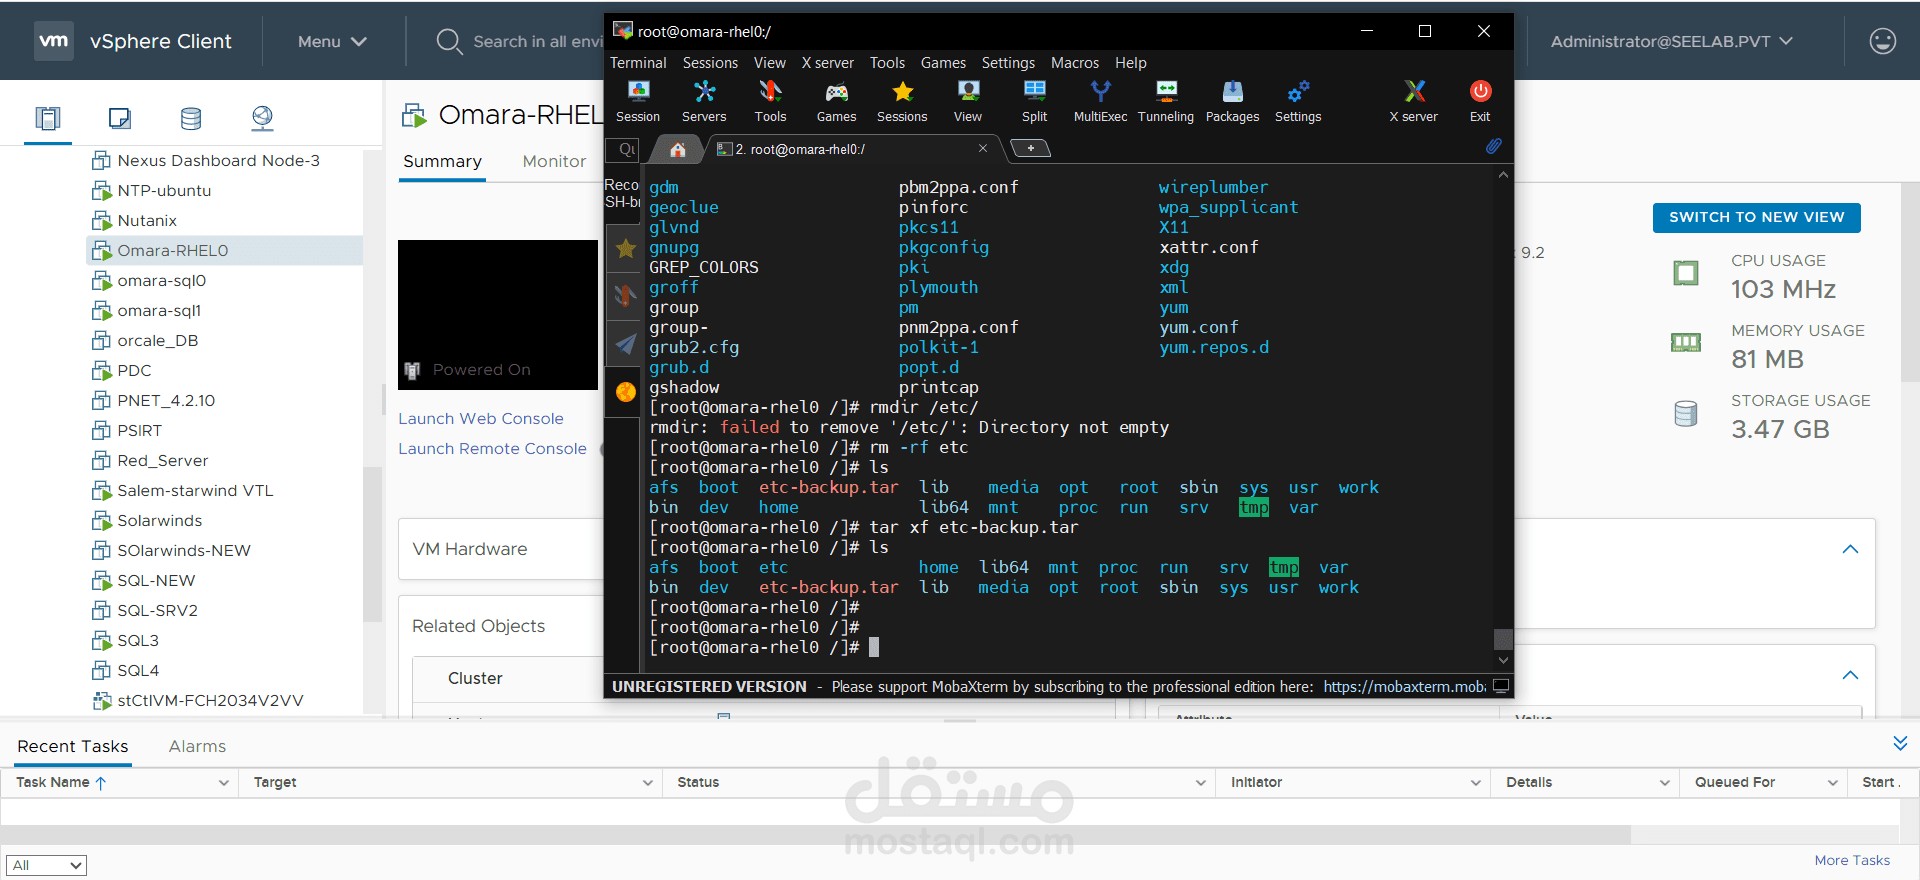Select SOlarwinds-NEW in the inventory tree
This screenshot has height=880, width=1920.
[x=184, y=550]
